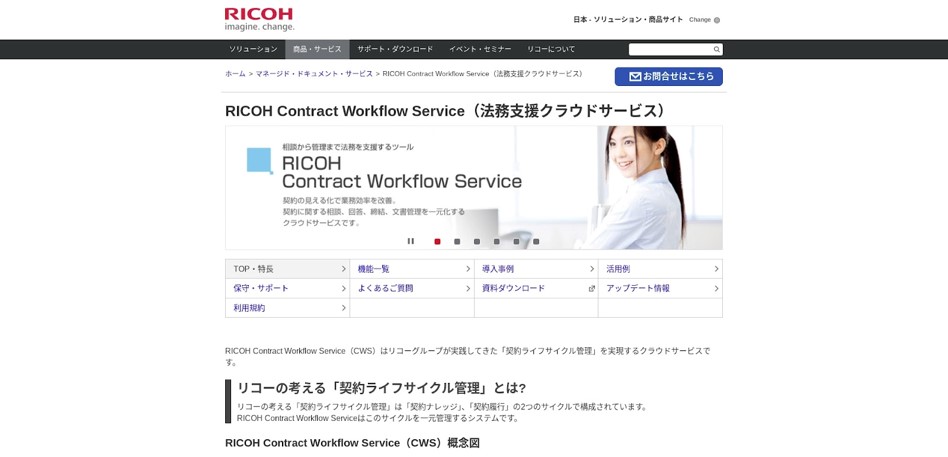Click the chevron next to 機能一覧

468,269
